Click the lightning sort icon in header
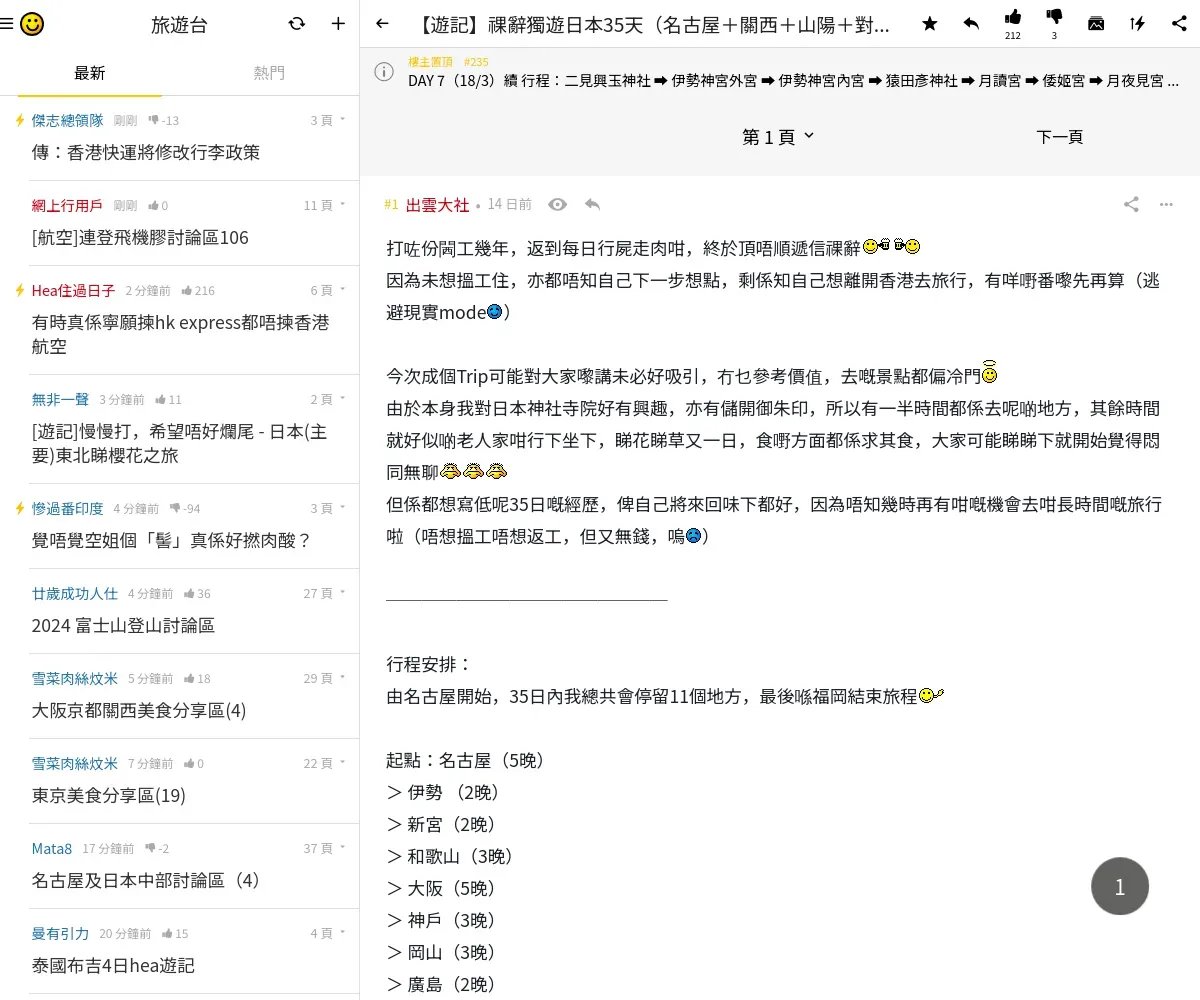The width and height of the screenshot is (1200, 1000). 1138,24
